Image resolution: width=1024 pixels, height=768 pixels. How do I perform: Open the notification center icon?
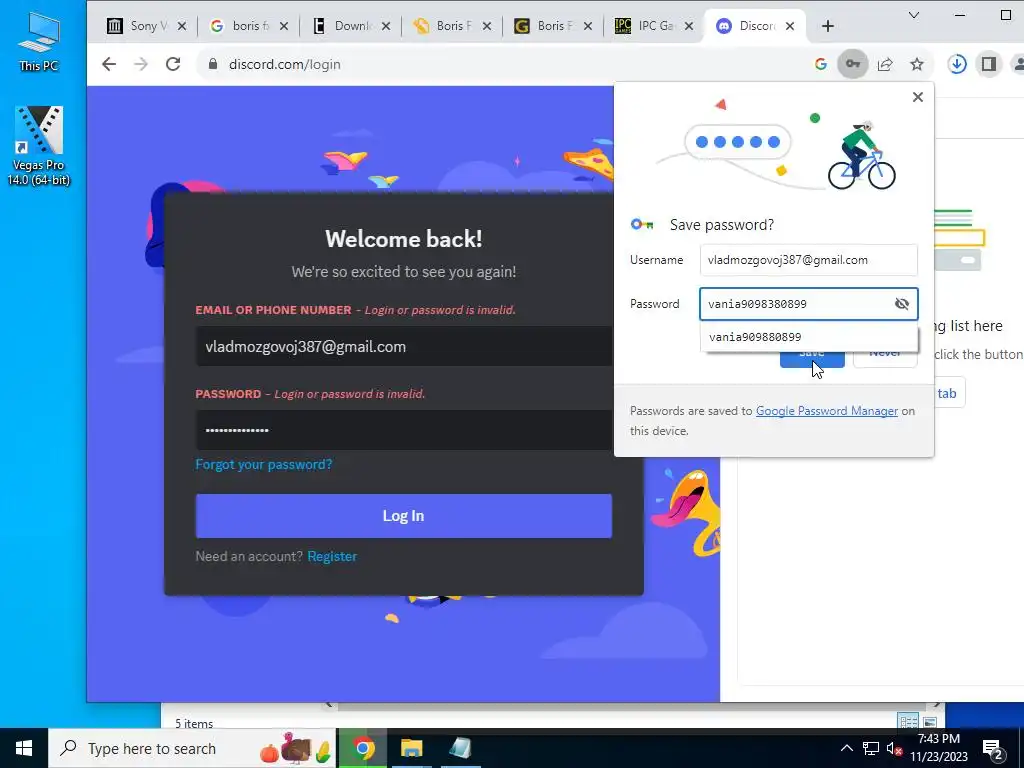click(993, 748)
